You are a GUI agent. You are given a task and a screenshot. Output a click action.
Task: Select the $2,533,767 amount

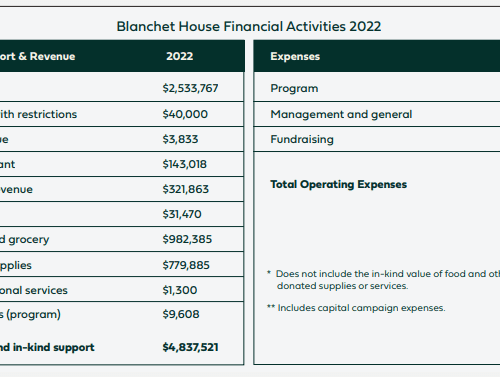190,88
